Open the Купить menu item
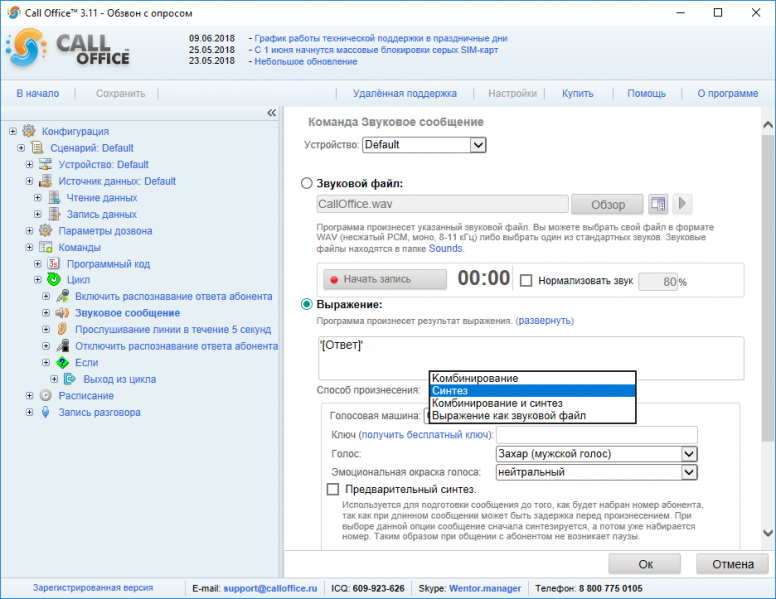The image size is (776, 599). (578, 93)
